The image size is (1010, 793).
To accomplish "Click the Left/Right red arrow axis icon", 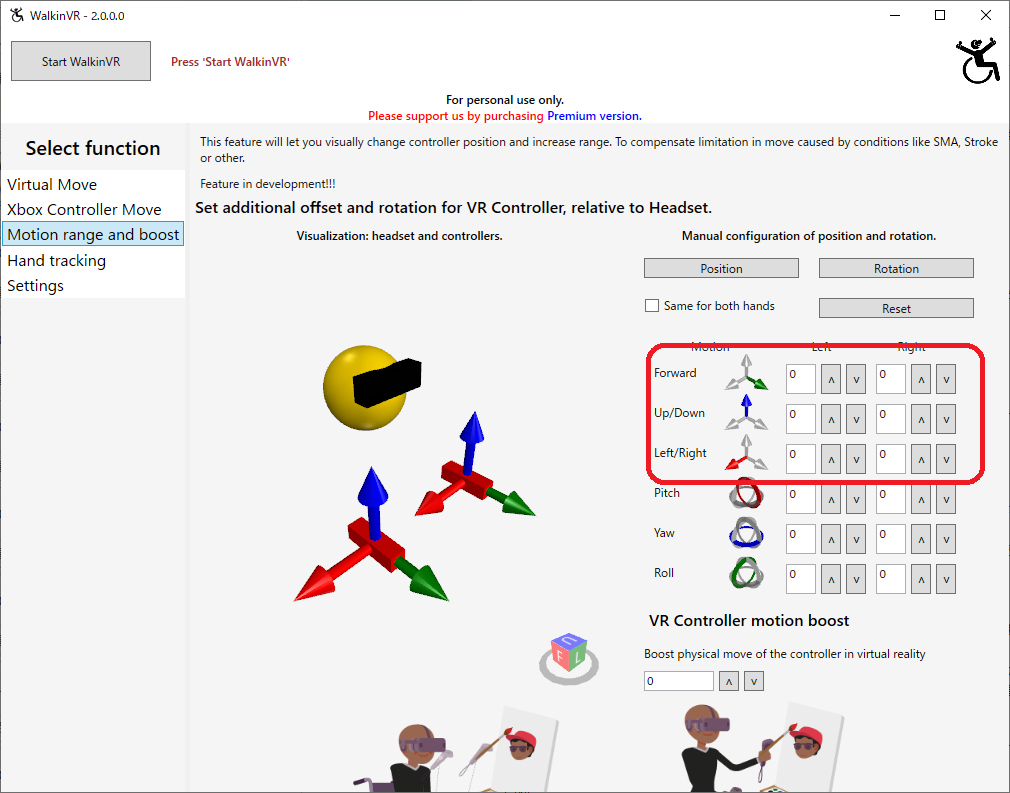I will point(746,452).
